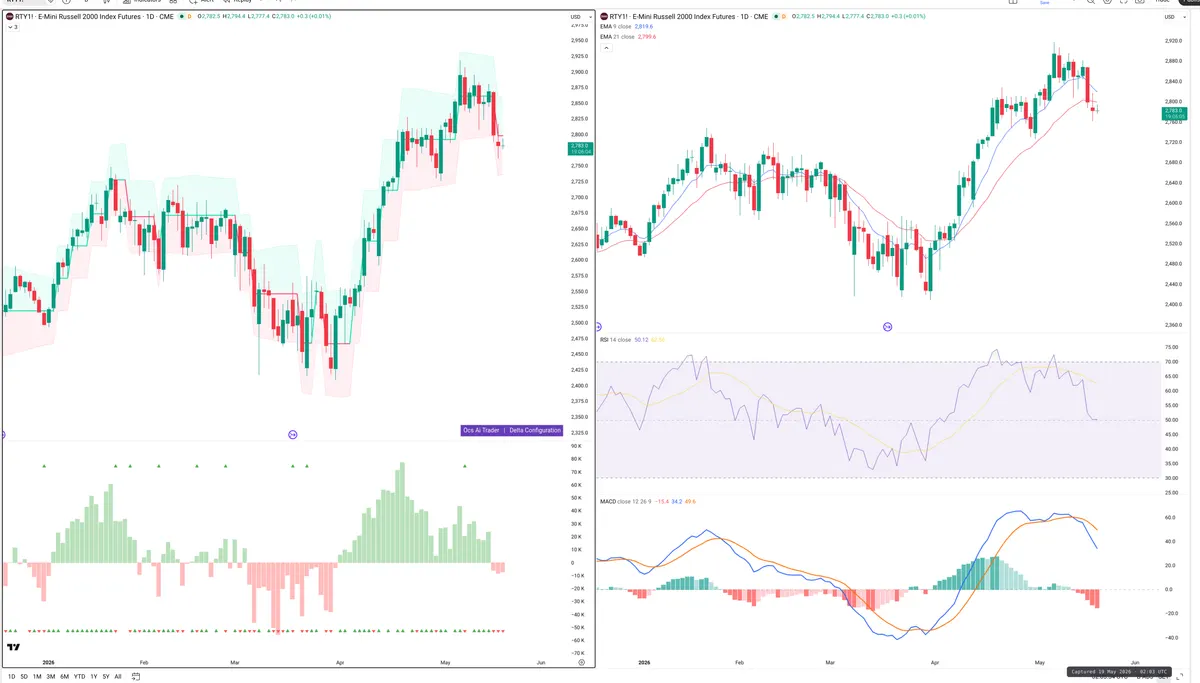
Task: Set the time range to 1D
Action: pos(11,677)
